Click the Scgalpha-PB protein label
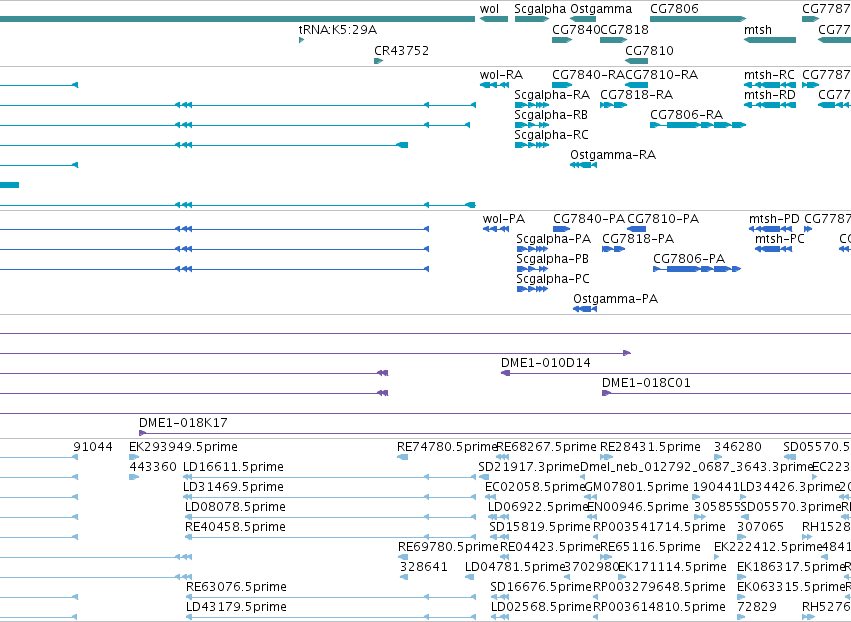 click(552, 259)
